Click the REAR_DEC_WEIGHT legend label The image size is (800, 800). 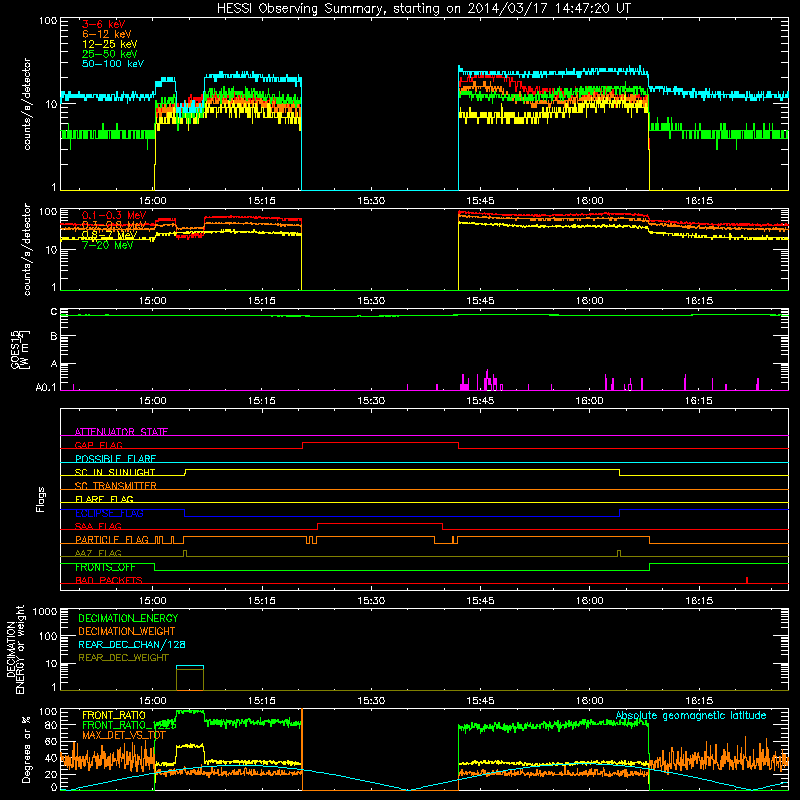(123, 658)
